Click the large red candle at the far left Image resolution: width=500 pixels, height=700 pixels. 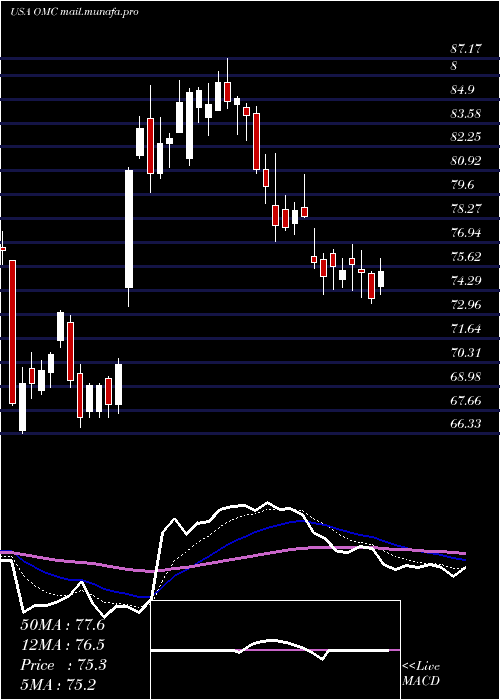pos(12,332)
